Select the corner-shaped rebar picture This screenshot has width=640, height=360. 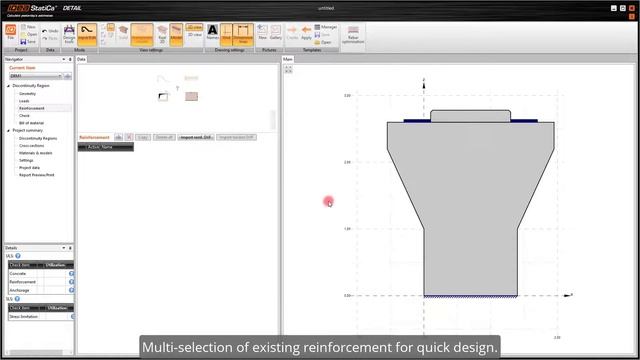tap(163, 97)
